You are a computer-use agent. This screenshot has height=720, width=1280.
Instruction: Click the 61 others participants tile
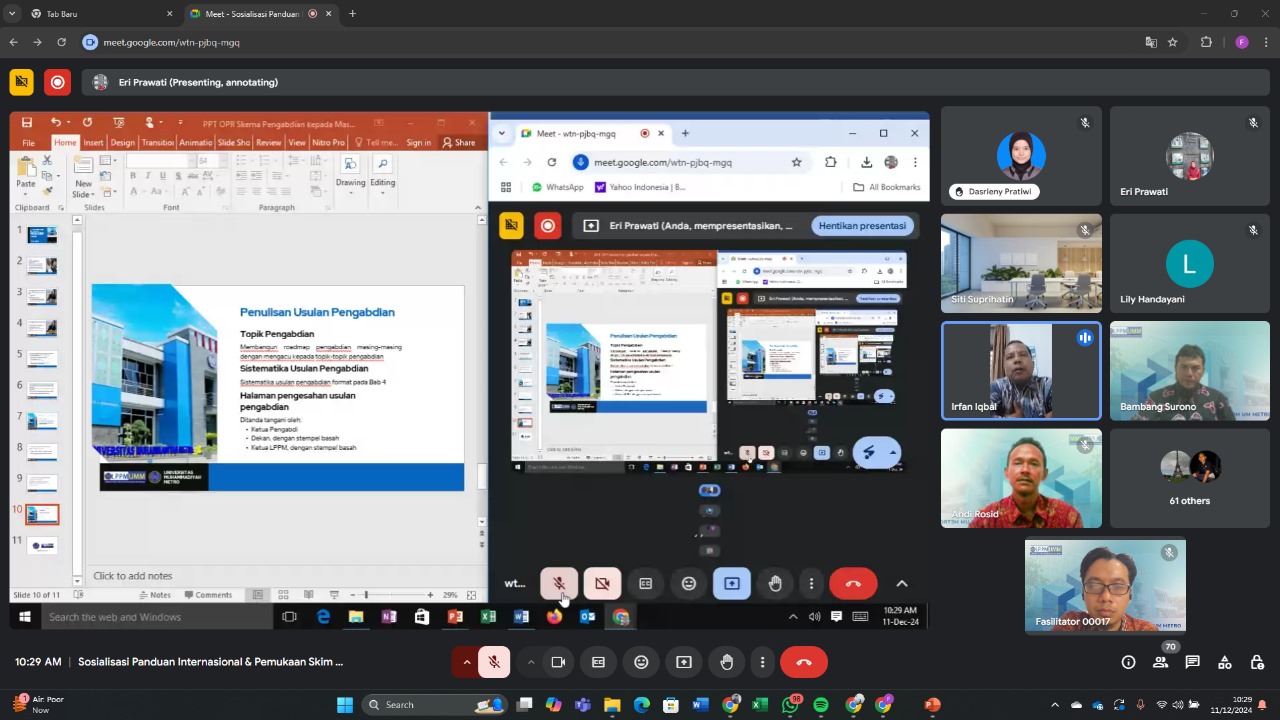(x=1189, y=478)
